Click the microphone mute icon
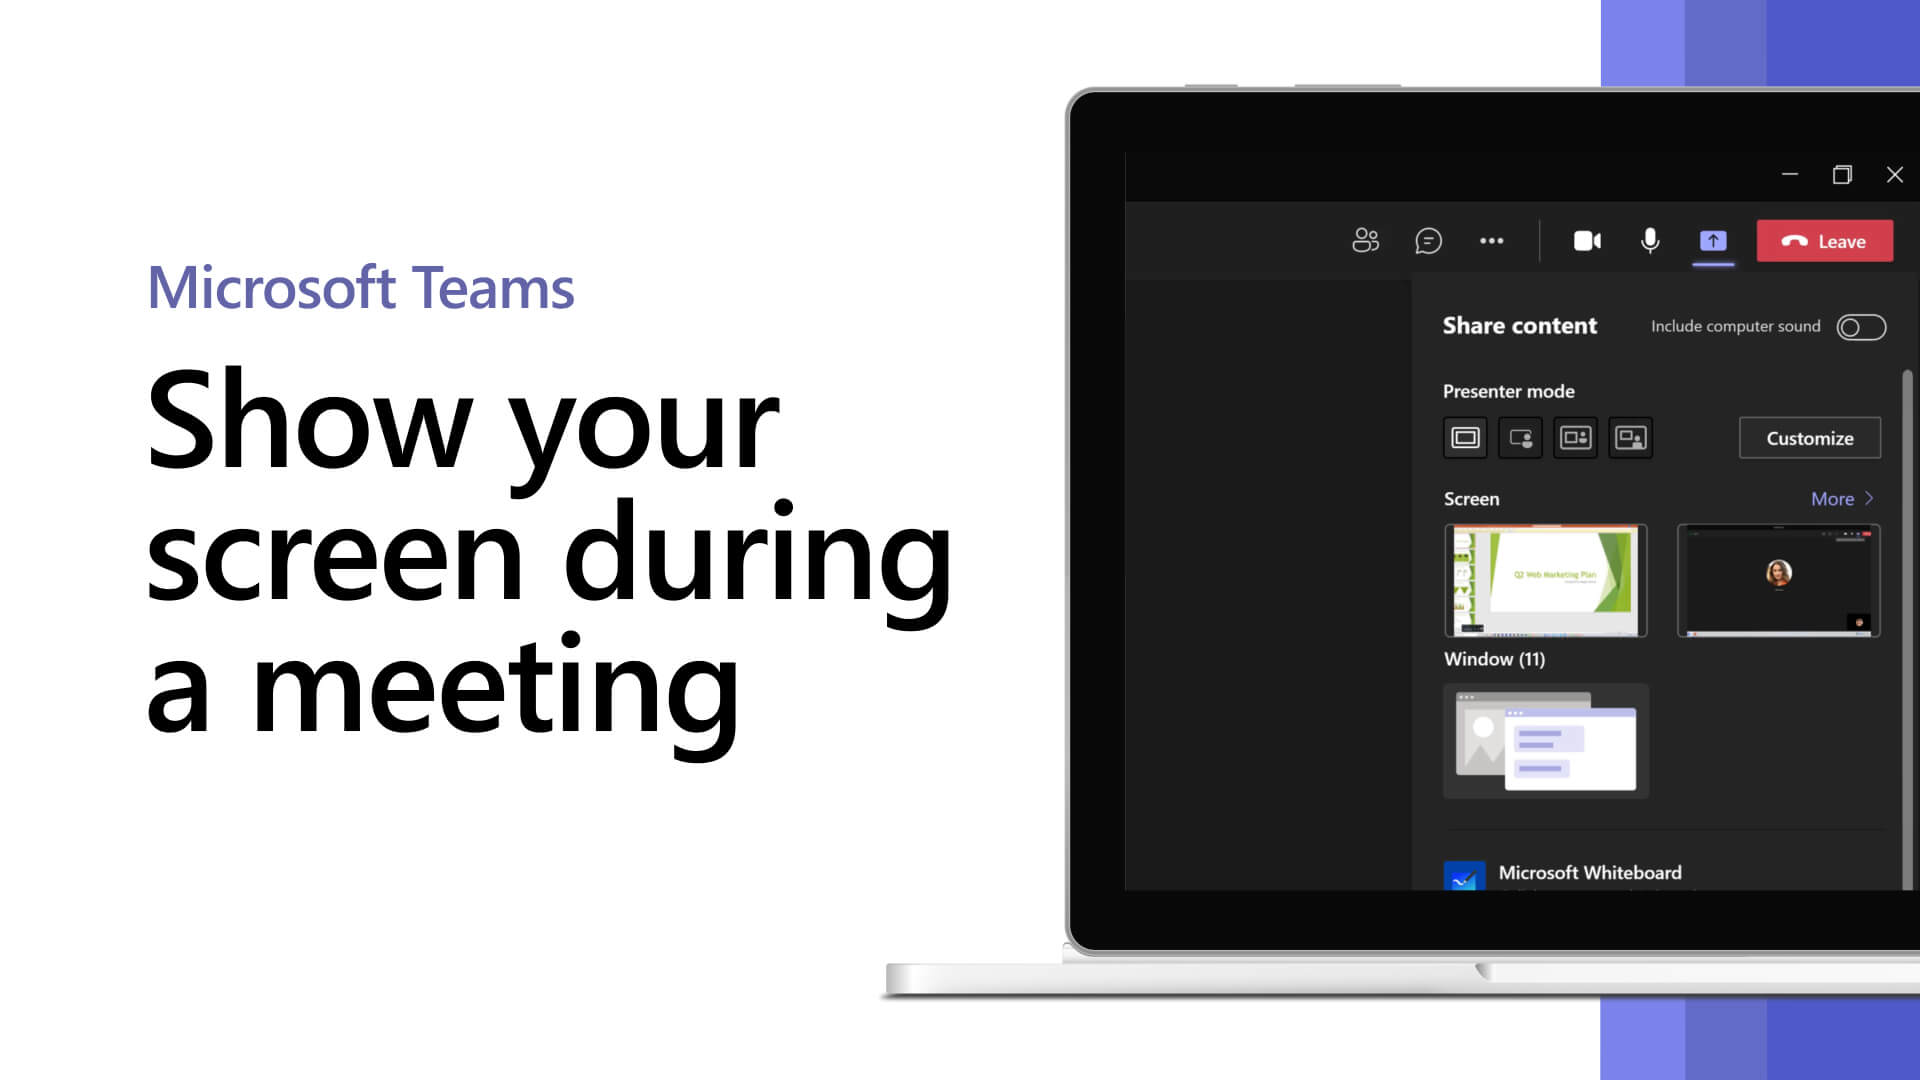The width and height of the screenshot is (1920, 1080). (x=1650, y=241)
